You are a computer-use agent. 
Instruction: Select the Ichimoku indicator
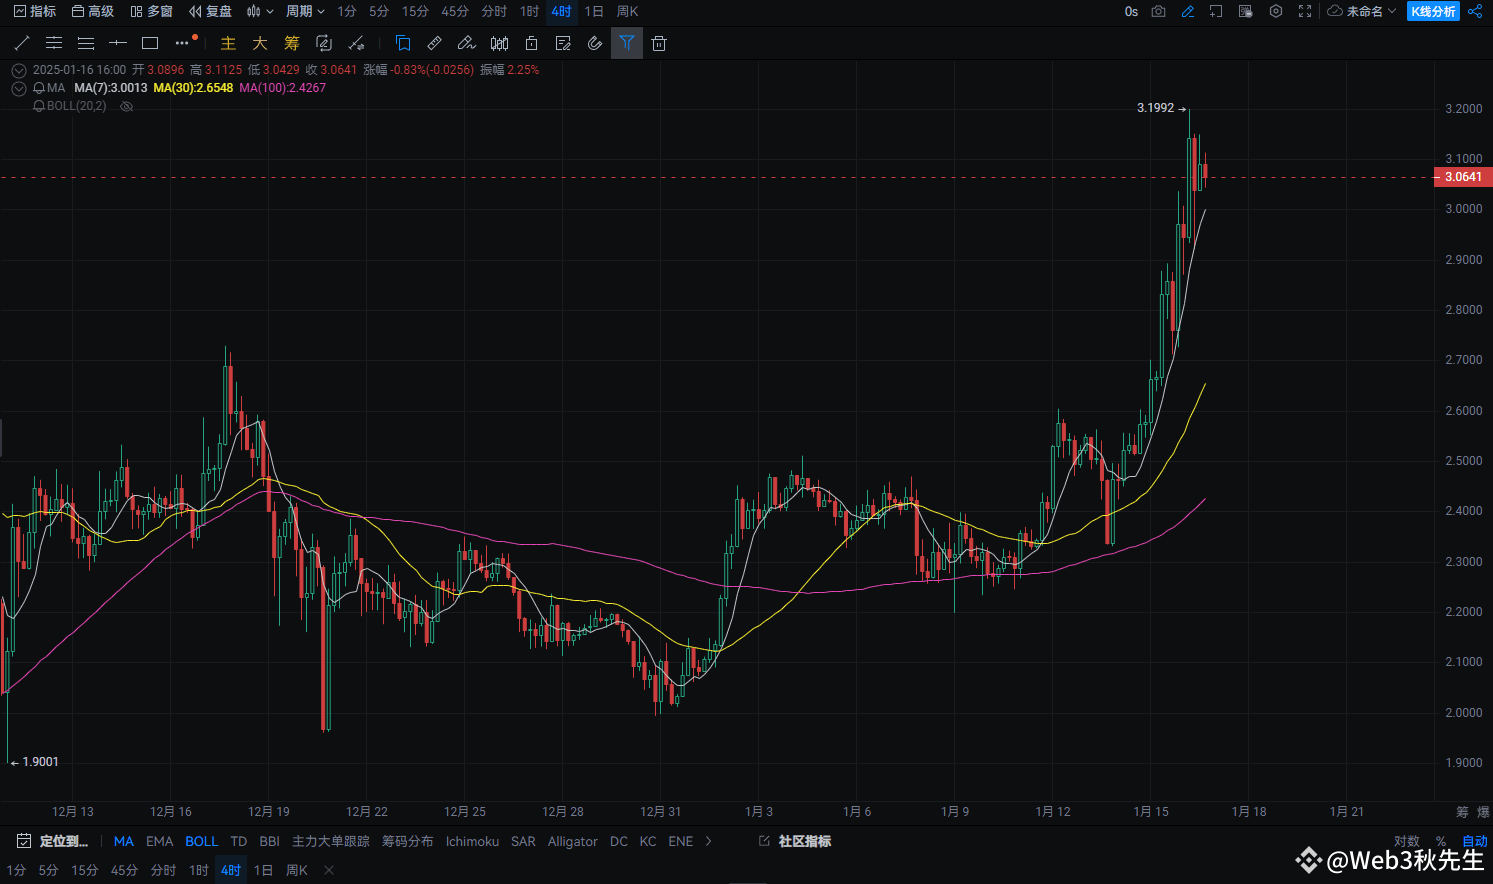(x=472, y=841)
